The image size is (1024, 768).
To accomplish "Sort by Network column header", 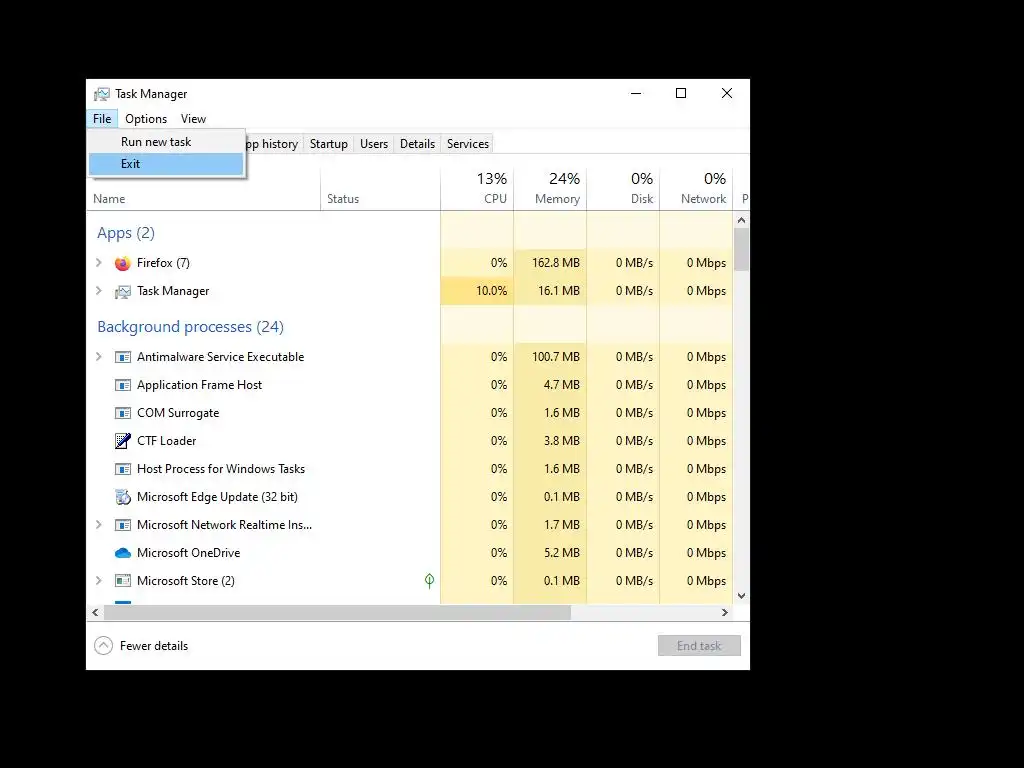I will [696, 189].
